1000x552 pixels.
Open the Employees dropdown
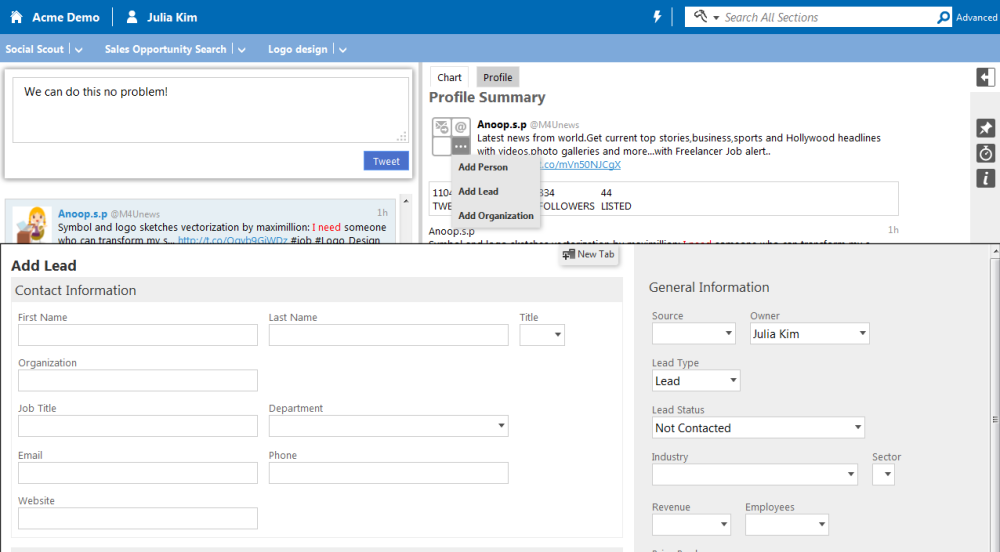(786, 525)
